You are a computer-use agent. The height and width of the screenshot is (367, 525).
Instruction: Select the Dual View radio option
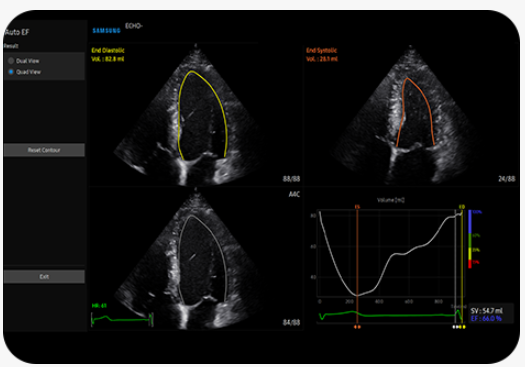tap(11, 61)
